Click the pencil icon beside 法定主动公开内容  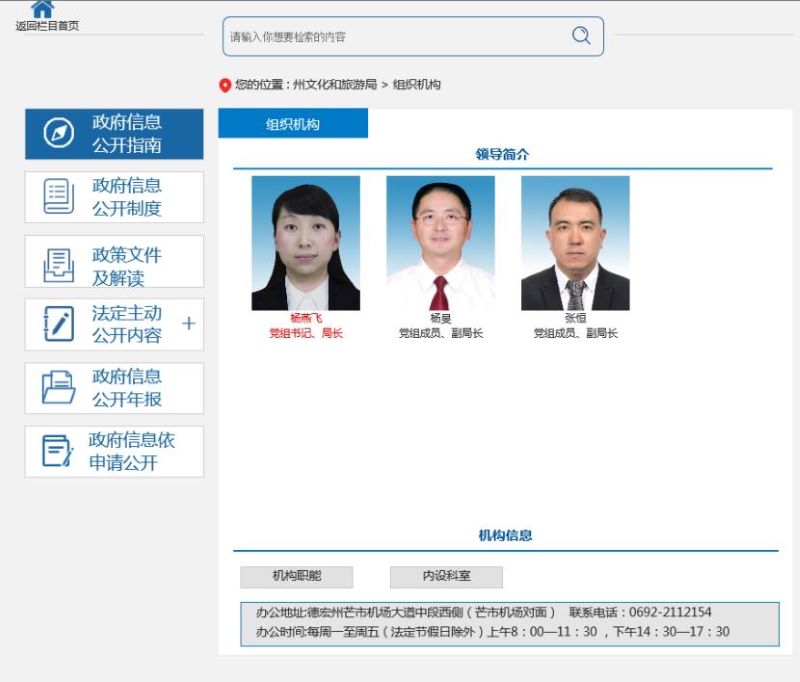click(58, 324)
